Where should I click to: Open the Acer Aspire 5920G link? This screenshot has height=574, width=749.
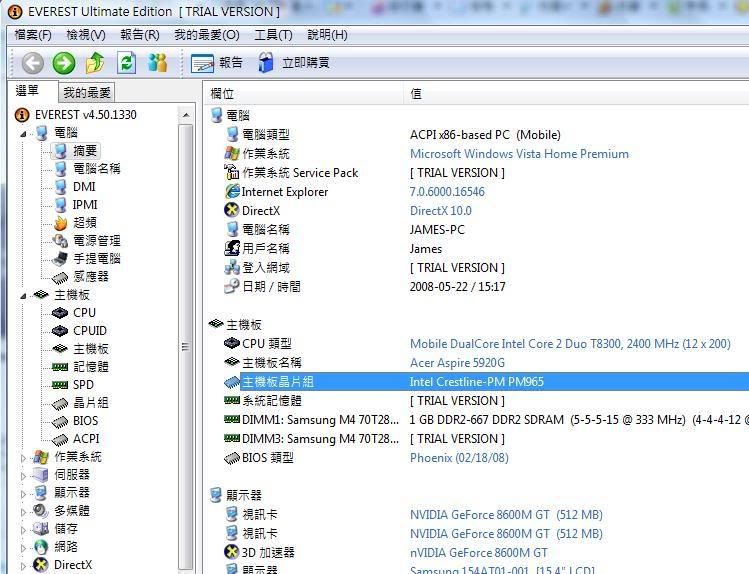pyautogui.click(x=457, y=363)
